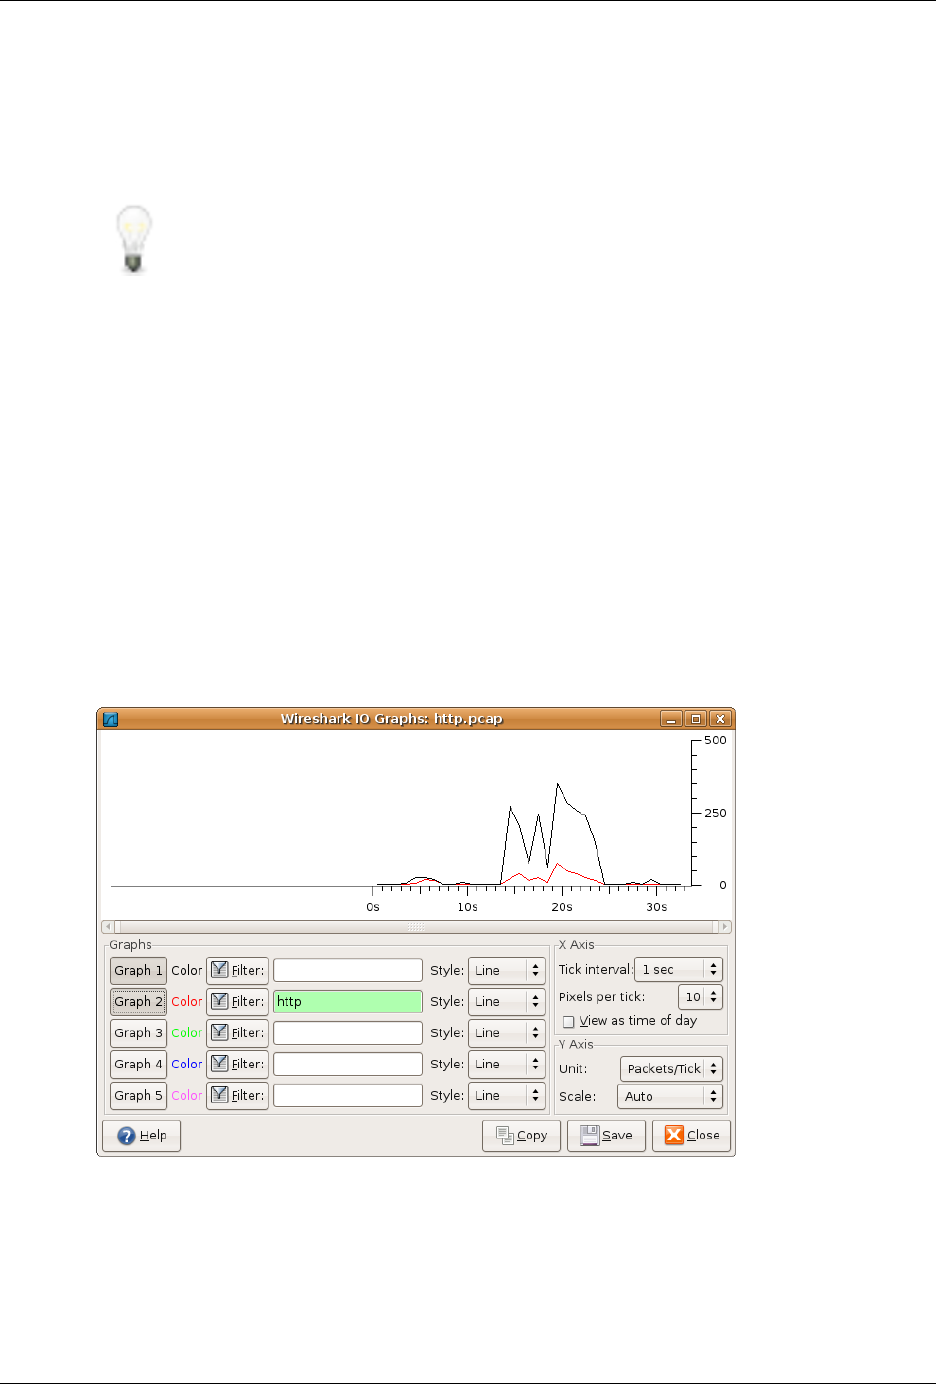This screenshot has width=936, height=1384.
Task: Open Graph 4 Style dropdown
Action: click(x=507, y=1064)
